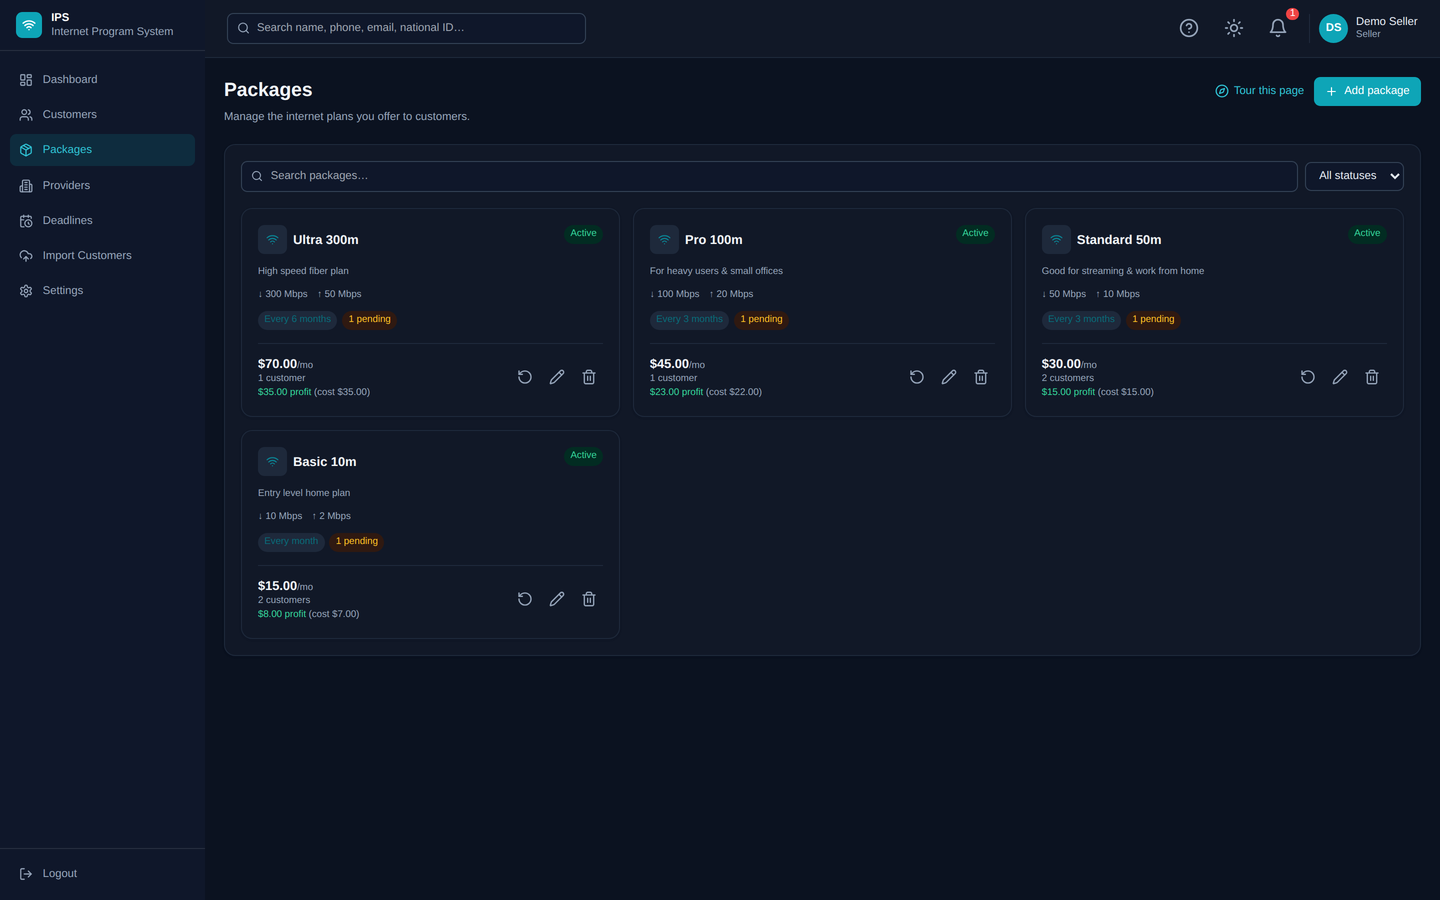The image size is (1440, 900).
Task: Click the 1 pending badge on Ultra 300m
Action: pyautogui.click(x=370, y=320)
